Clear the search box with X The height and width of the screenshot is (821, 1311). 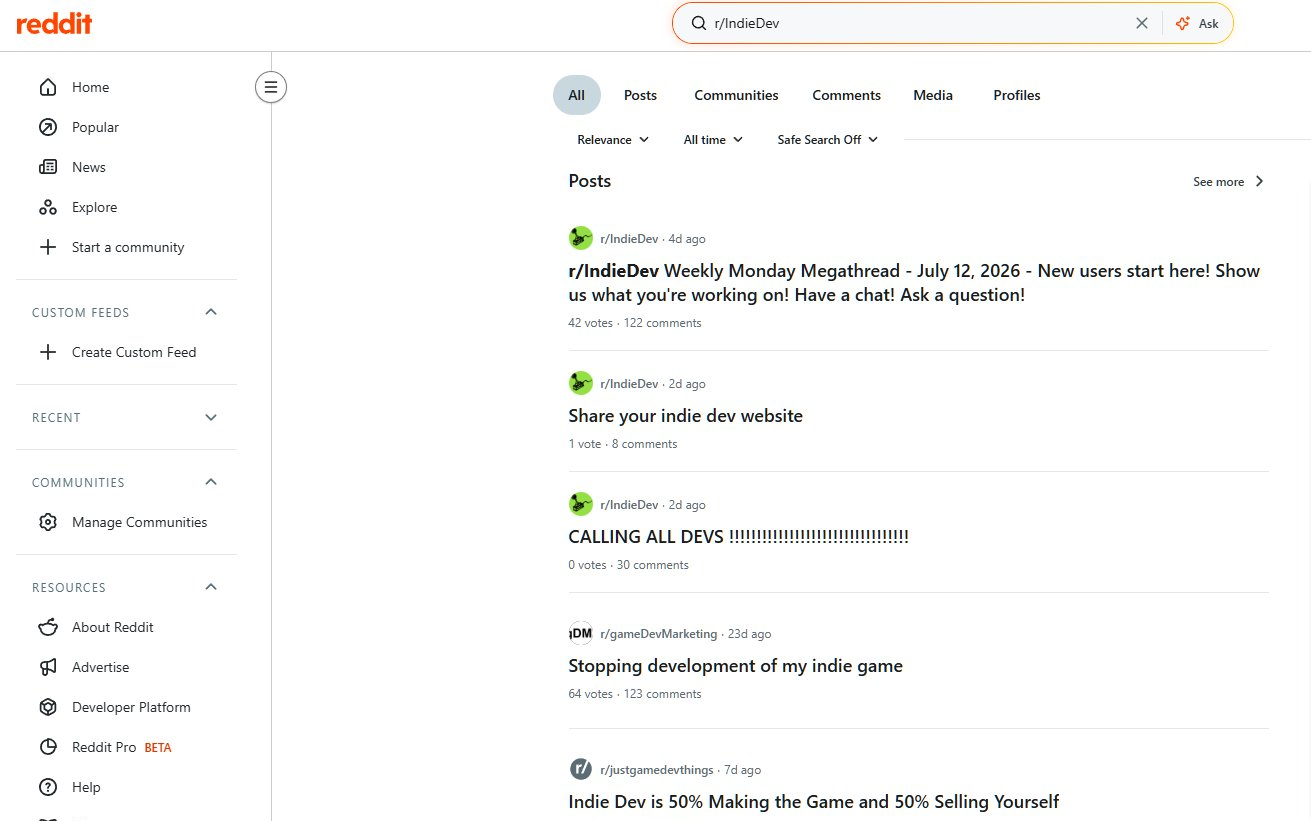click(x=1142, y=23)
